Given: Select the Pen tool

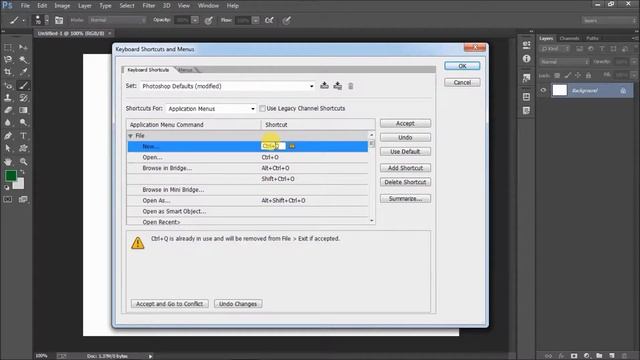Looking at the screenshot, I should click(8, 136).
